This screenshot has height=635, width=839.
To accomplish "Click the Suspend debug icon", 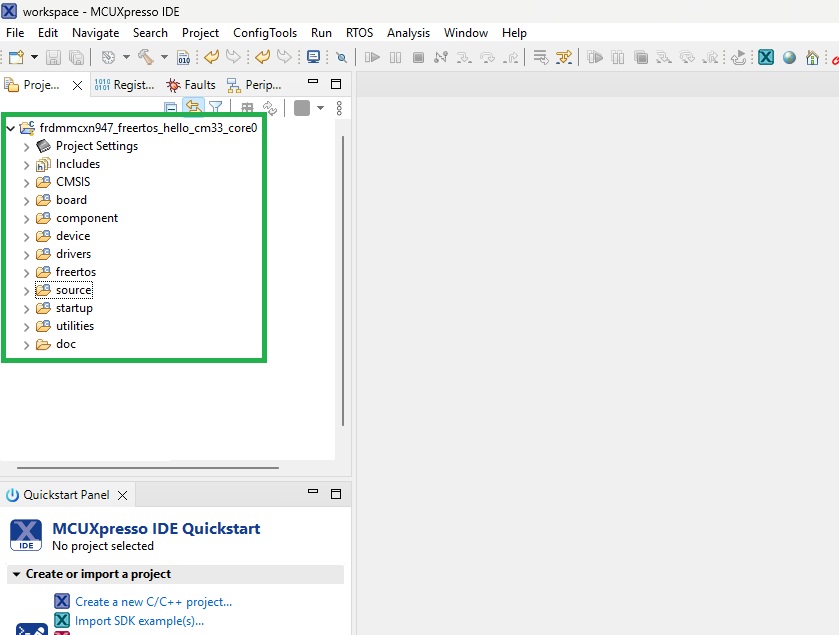I will [x=394, y=57].
